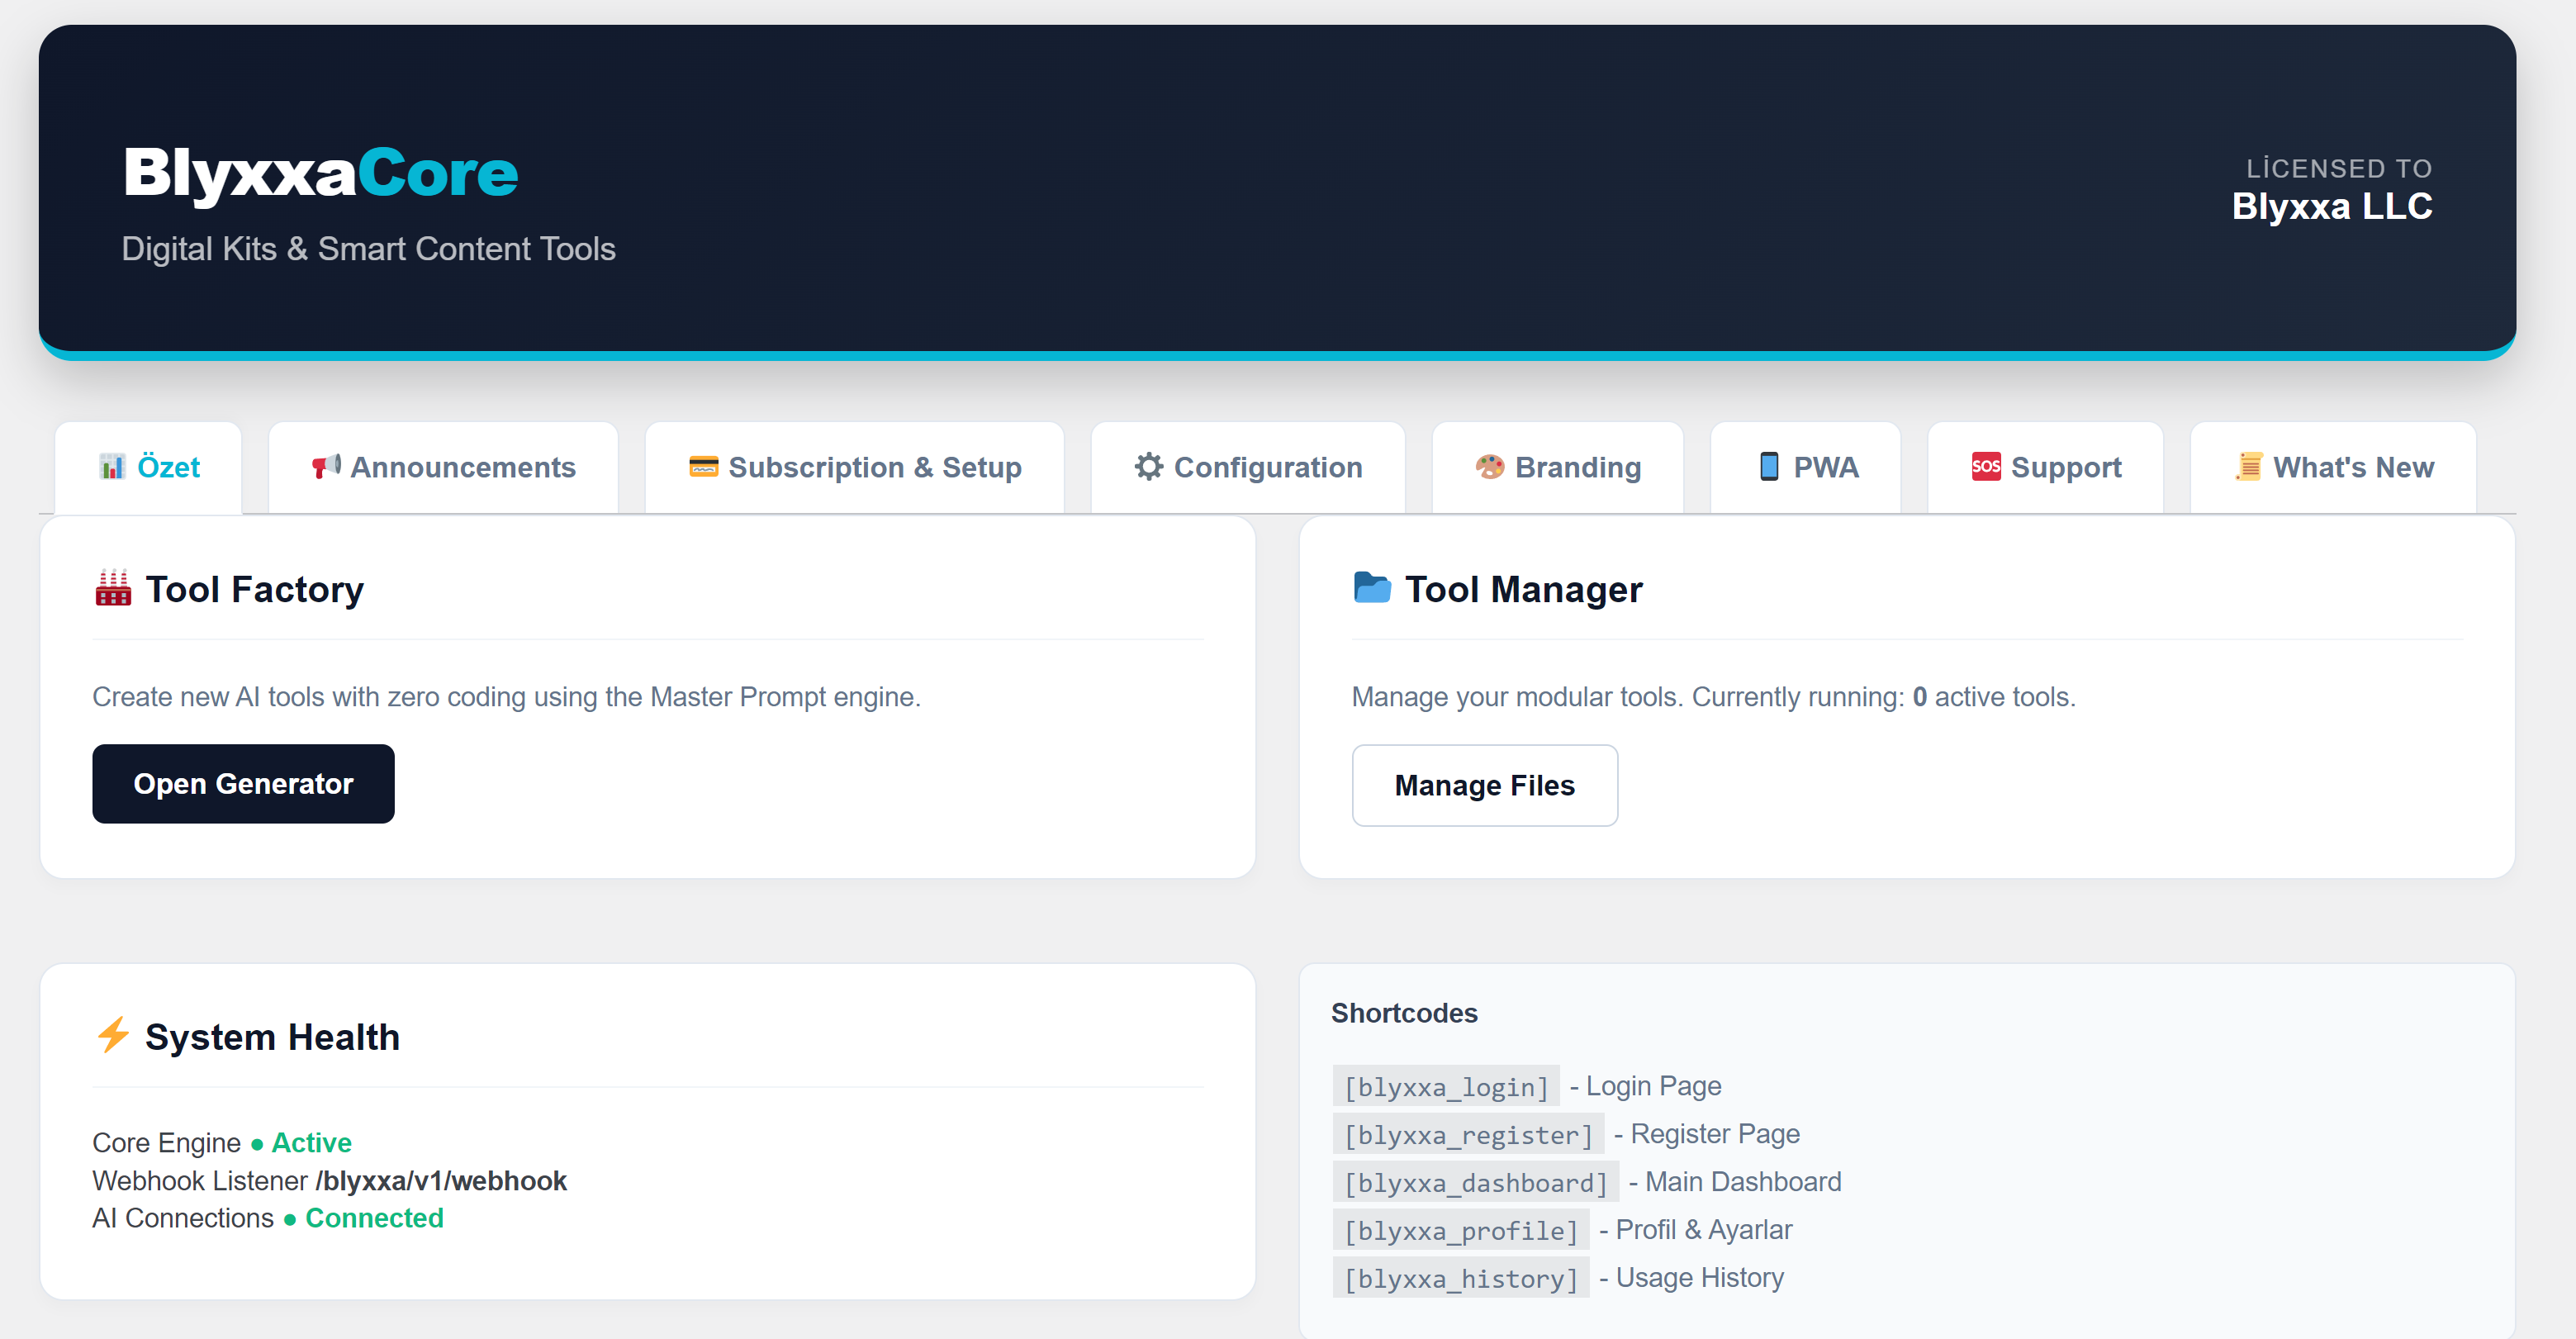Click the factory icon in Tool Factory
This screenshot has height=1339, width=2576.
coord(112,588)
